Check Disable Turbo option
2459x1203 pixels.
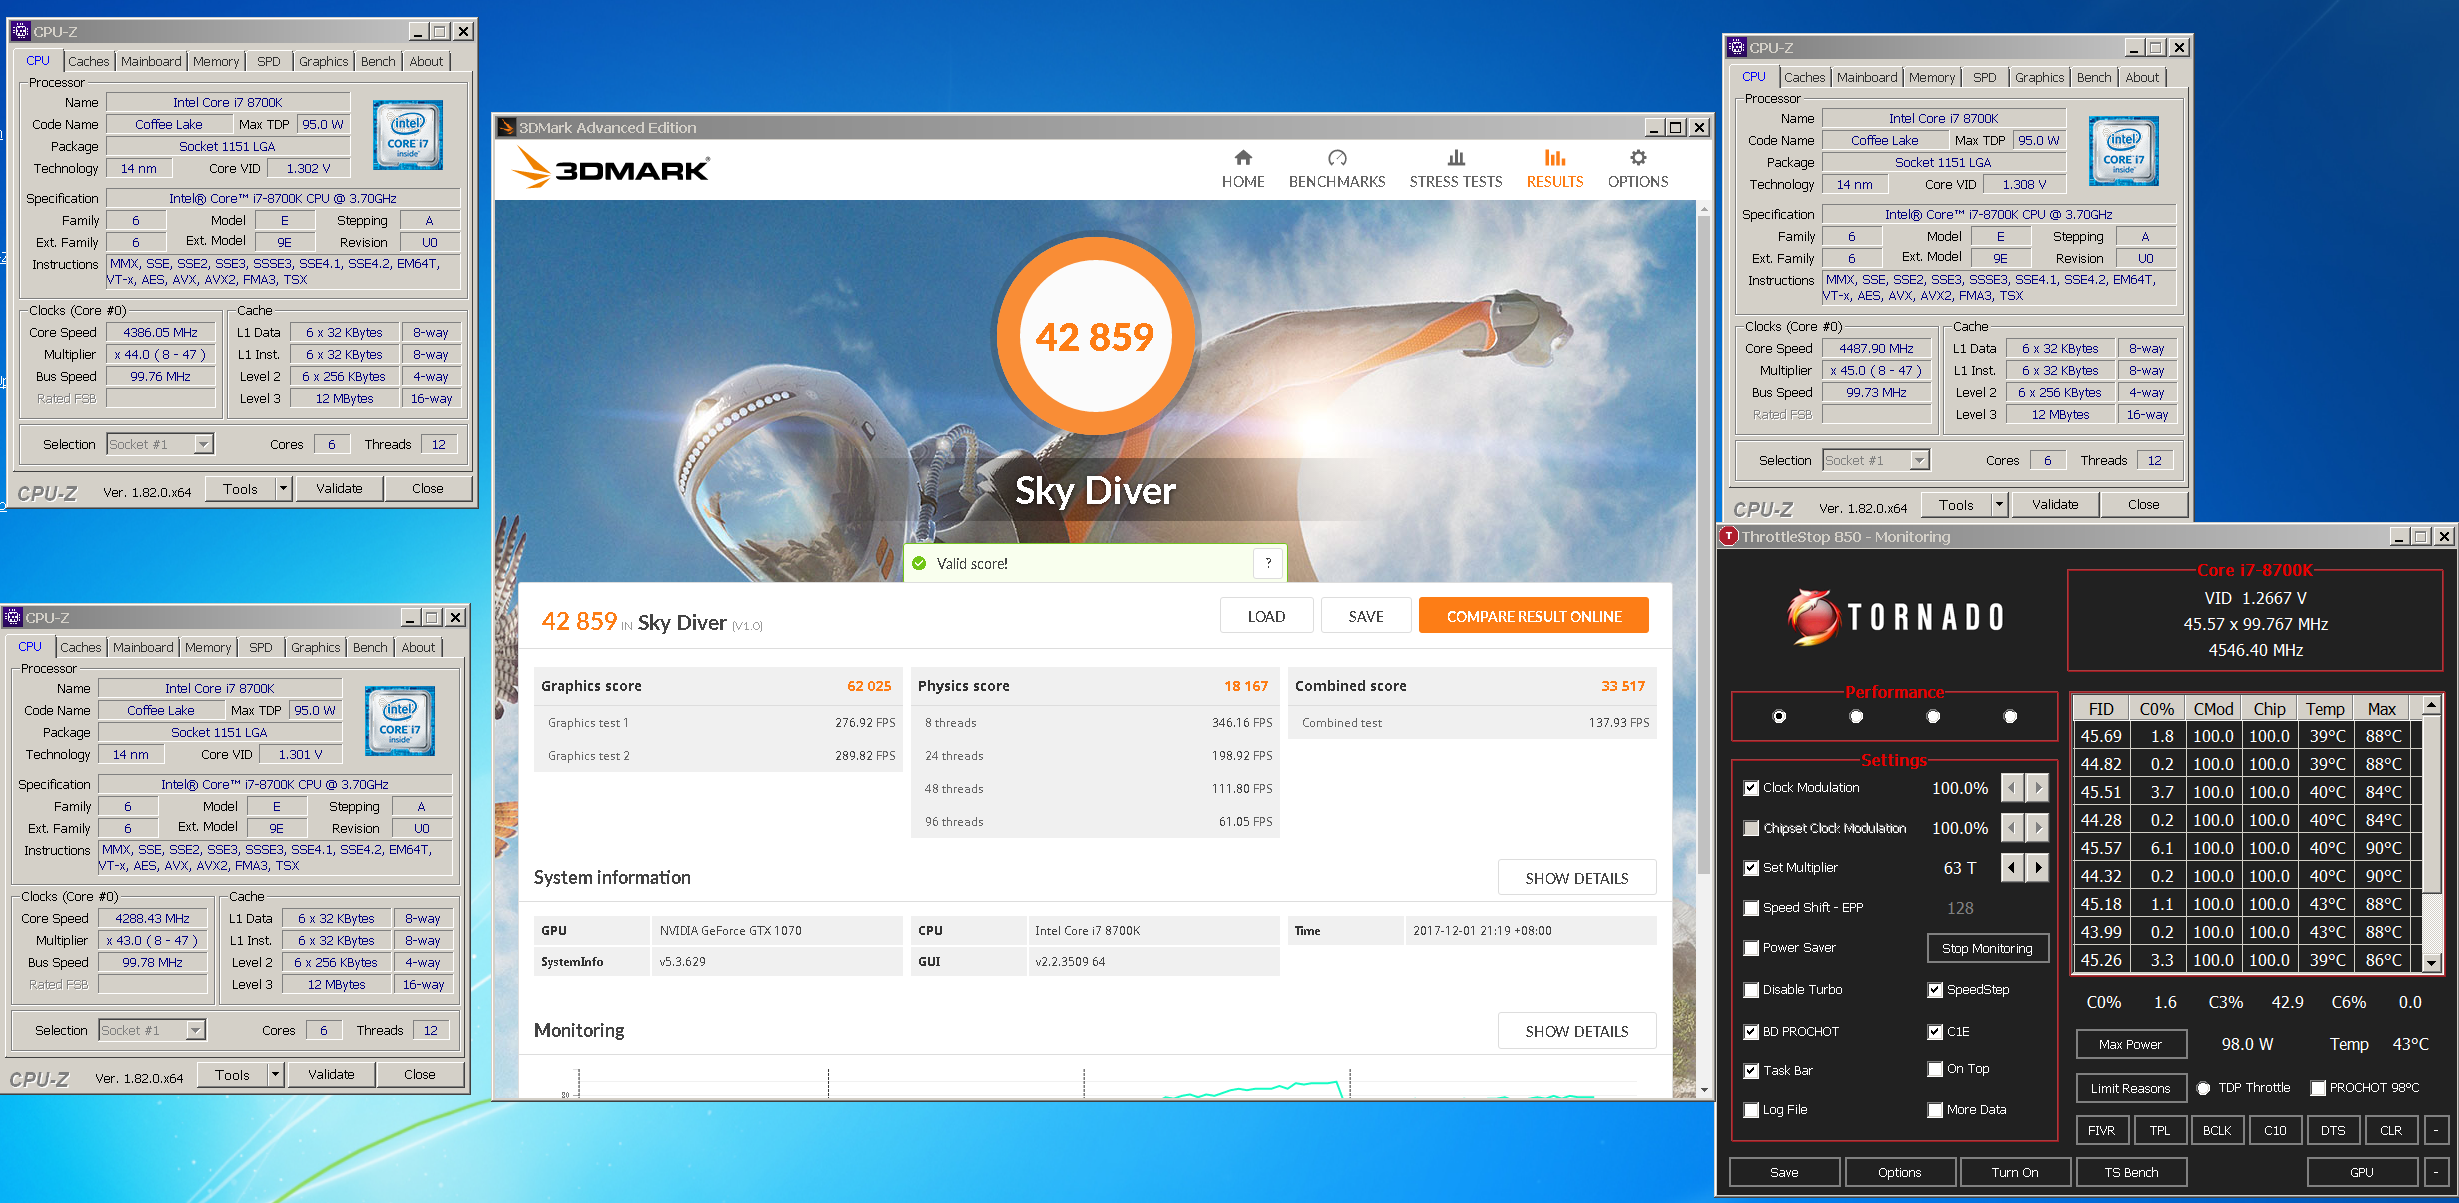tap(1751, 990)
